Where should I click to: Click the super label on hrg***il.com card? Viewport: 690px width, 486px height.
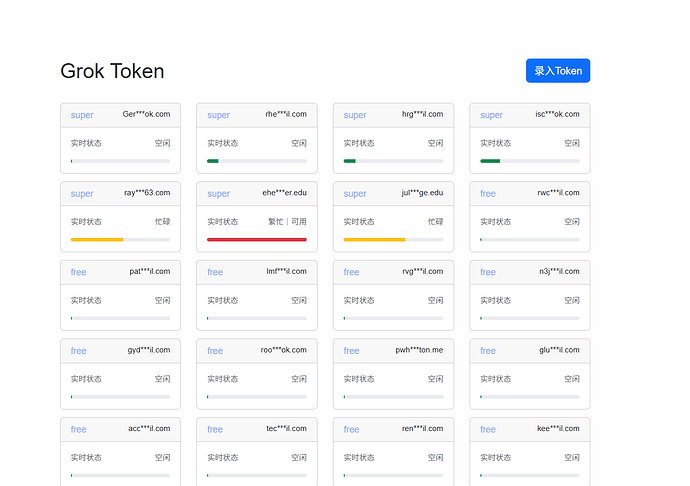tap(355, 115)
